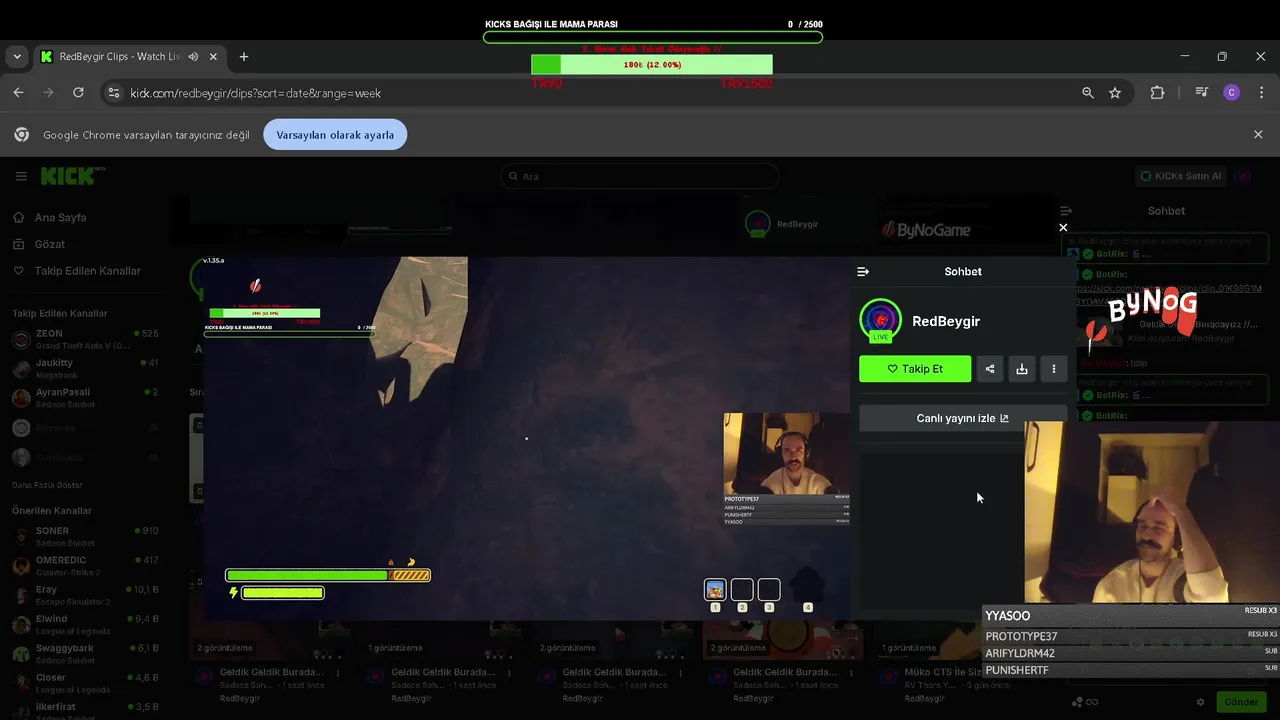The height and width of the screenshot is (720, 1280).
Task: Click Varsayılan olarak ayarla button
Action: point(335,135)
